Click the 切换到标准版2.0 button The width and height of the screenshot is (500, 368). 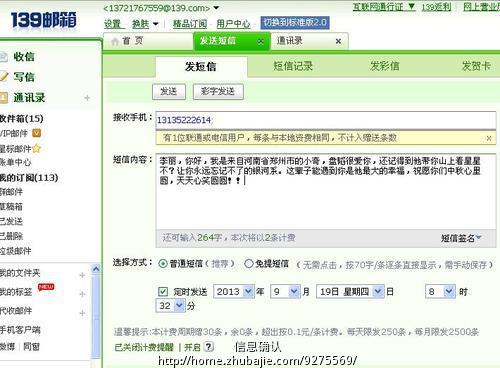(x=295, y=23)
